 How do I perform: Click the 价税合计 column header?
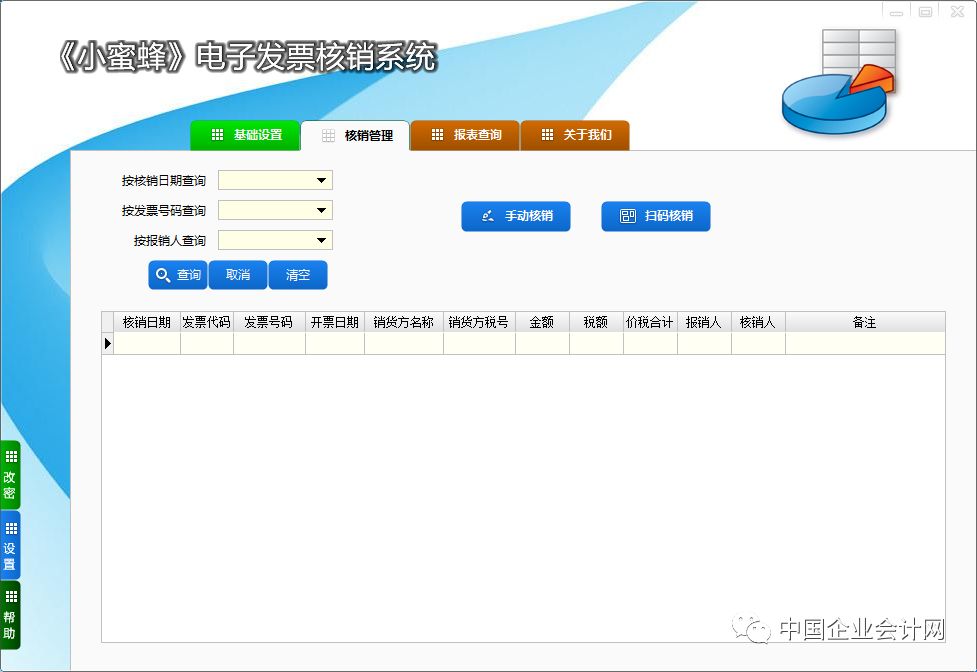point(650,322)
